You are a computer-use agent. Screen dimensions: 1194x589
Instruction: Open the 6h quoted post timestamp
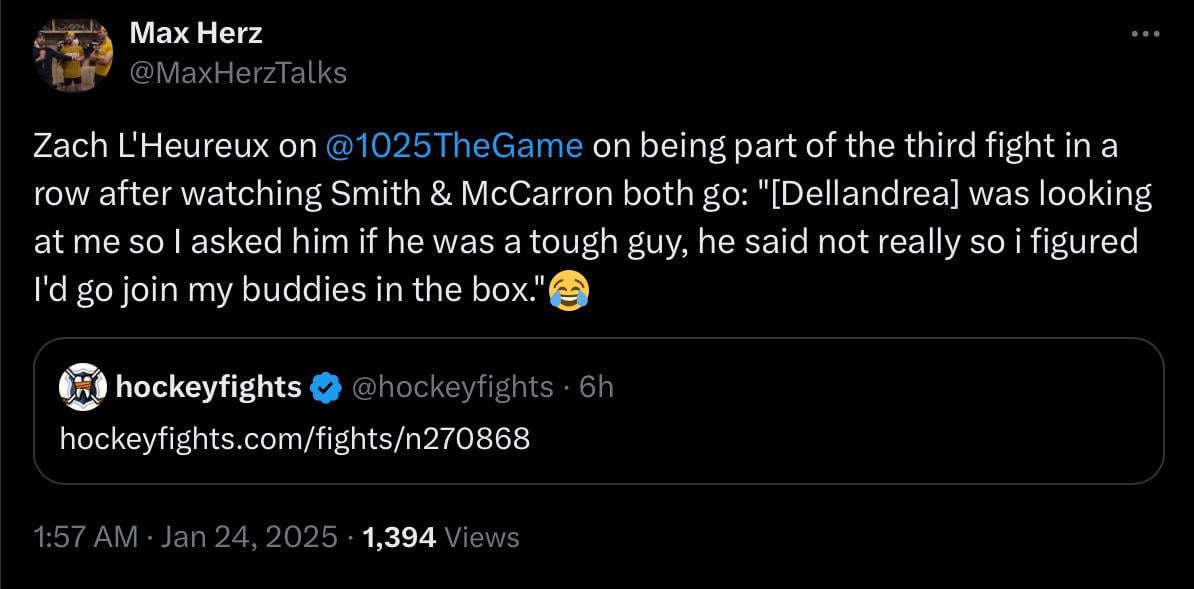[x=596, y=387]
